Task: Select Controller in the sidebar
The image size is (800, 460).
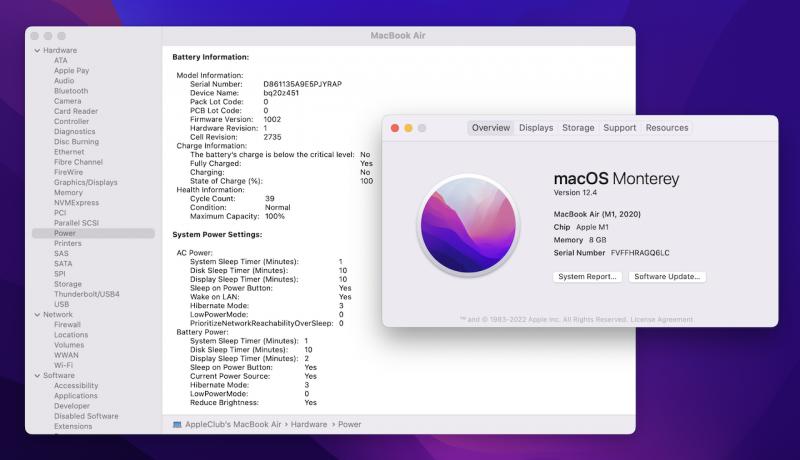Action: tap(71, 121)
